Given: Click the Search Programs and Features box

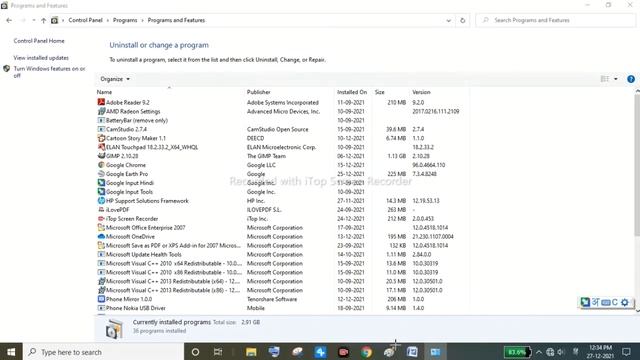Looking at the screenshot, I should pos(555,20).
